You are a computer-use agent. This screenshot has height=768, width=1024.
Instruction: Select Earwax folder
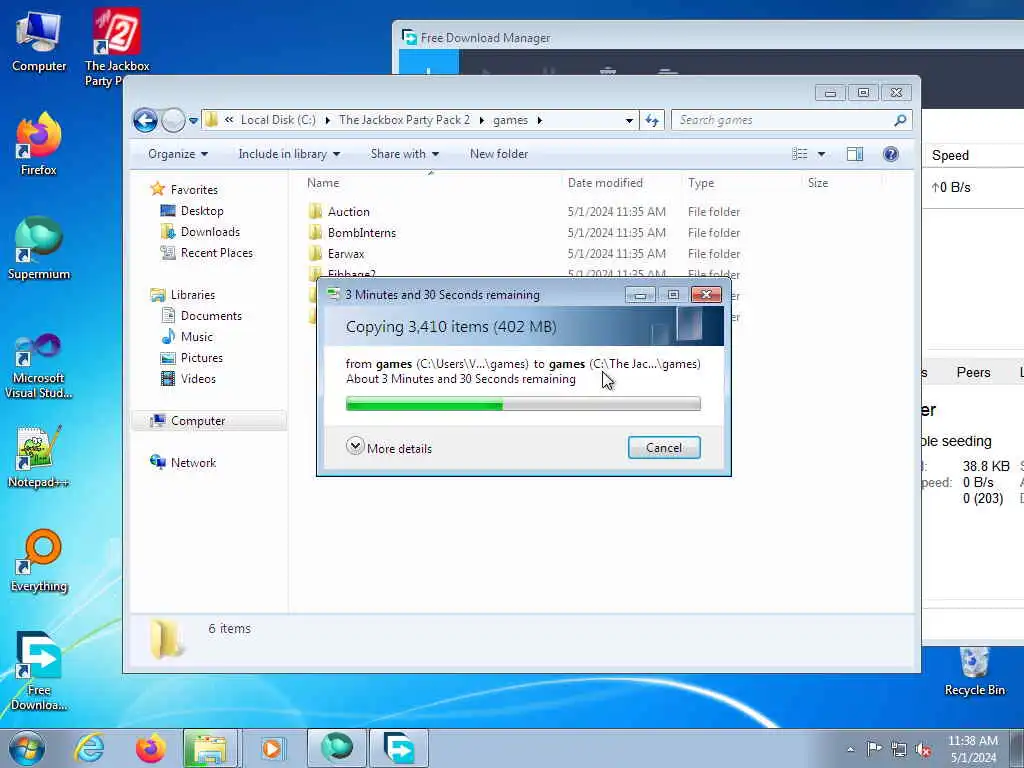346,253
